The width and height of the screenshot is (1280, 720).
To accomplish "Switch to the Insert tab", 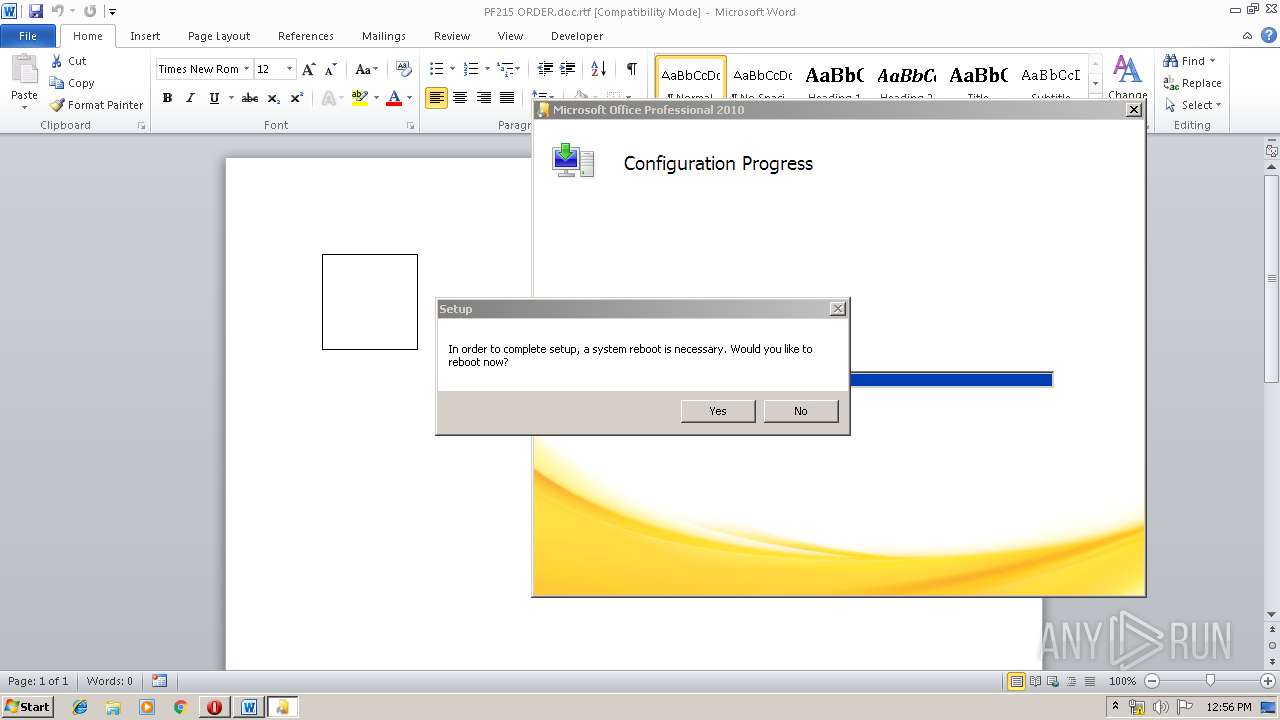I will pos(145,36).
